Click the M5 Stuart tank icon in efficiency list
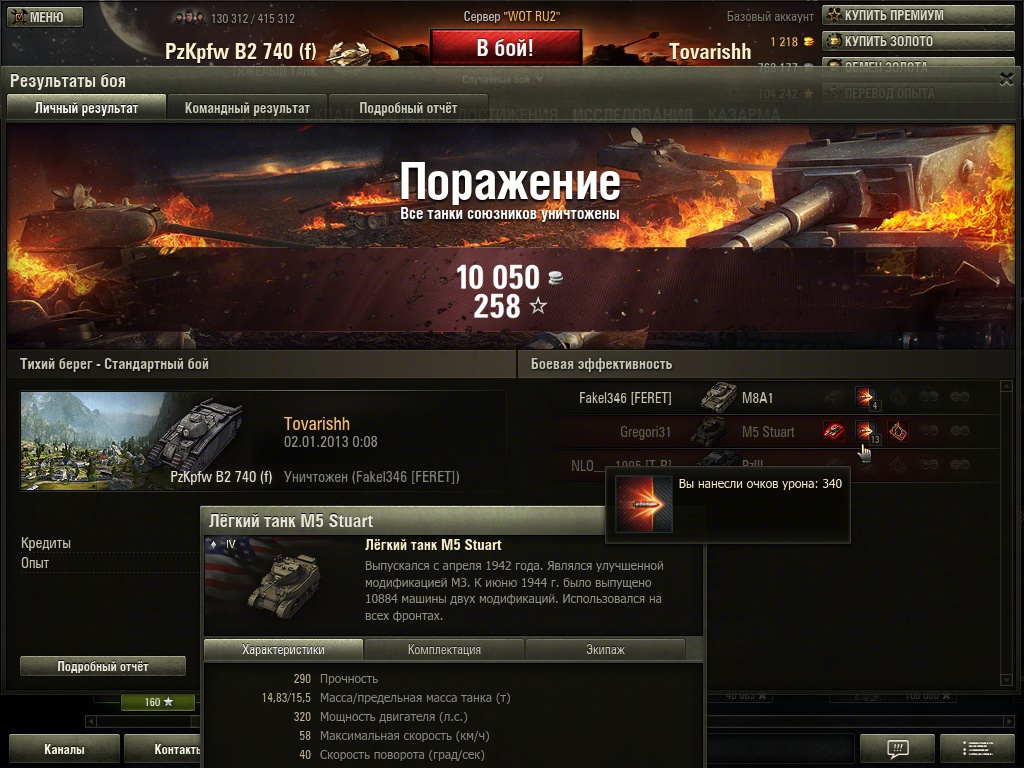This screenshot has height=768, width=1024. tap(710, 431)
